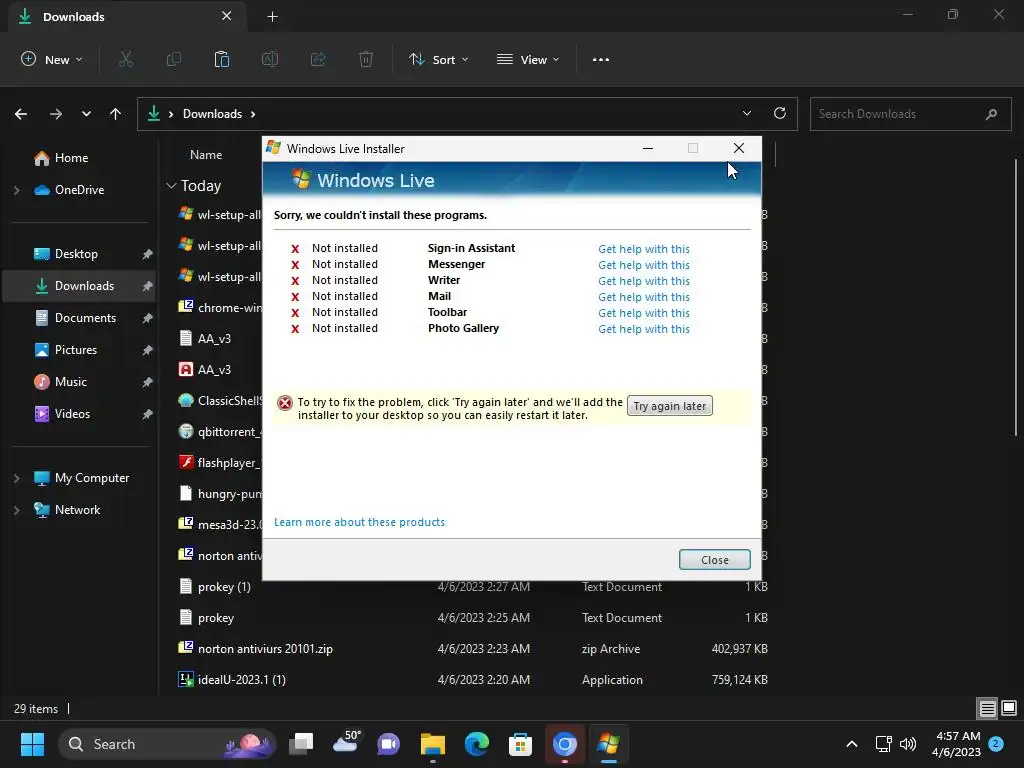The image size is (1024, 768).
Task: Open Learn more about these products link
Action: coord(360,522)
